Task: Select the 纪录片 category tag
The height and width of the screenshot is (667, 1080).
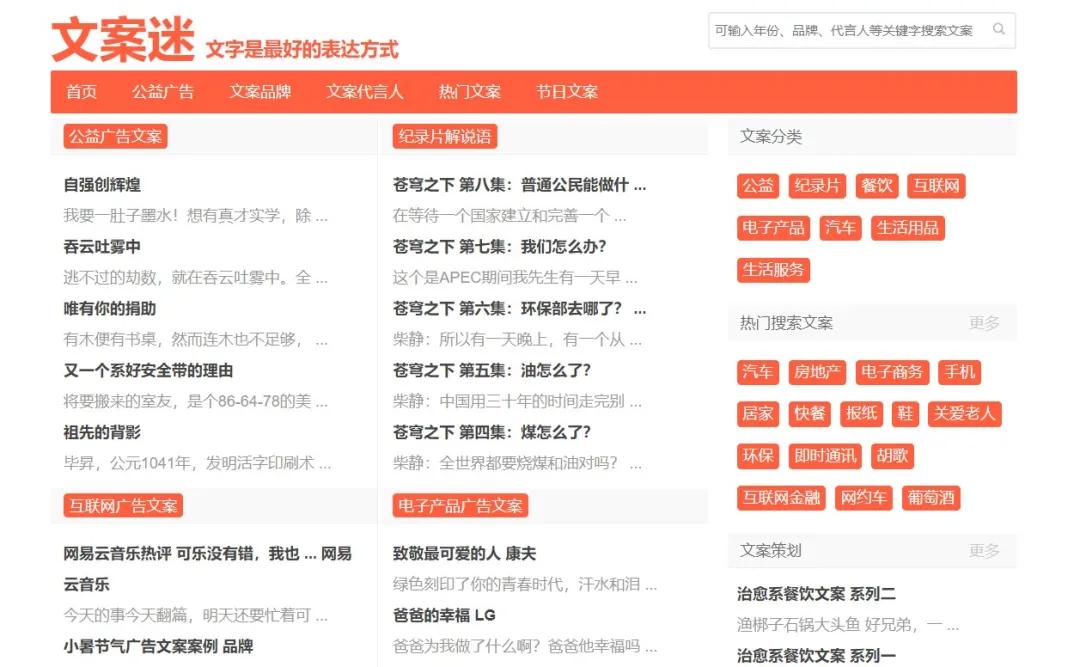Action: coord(817,185)
